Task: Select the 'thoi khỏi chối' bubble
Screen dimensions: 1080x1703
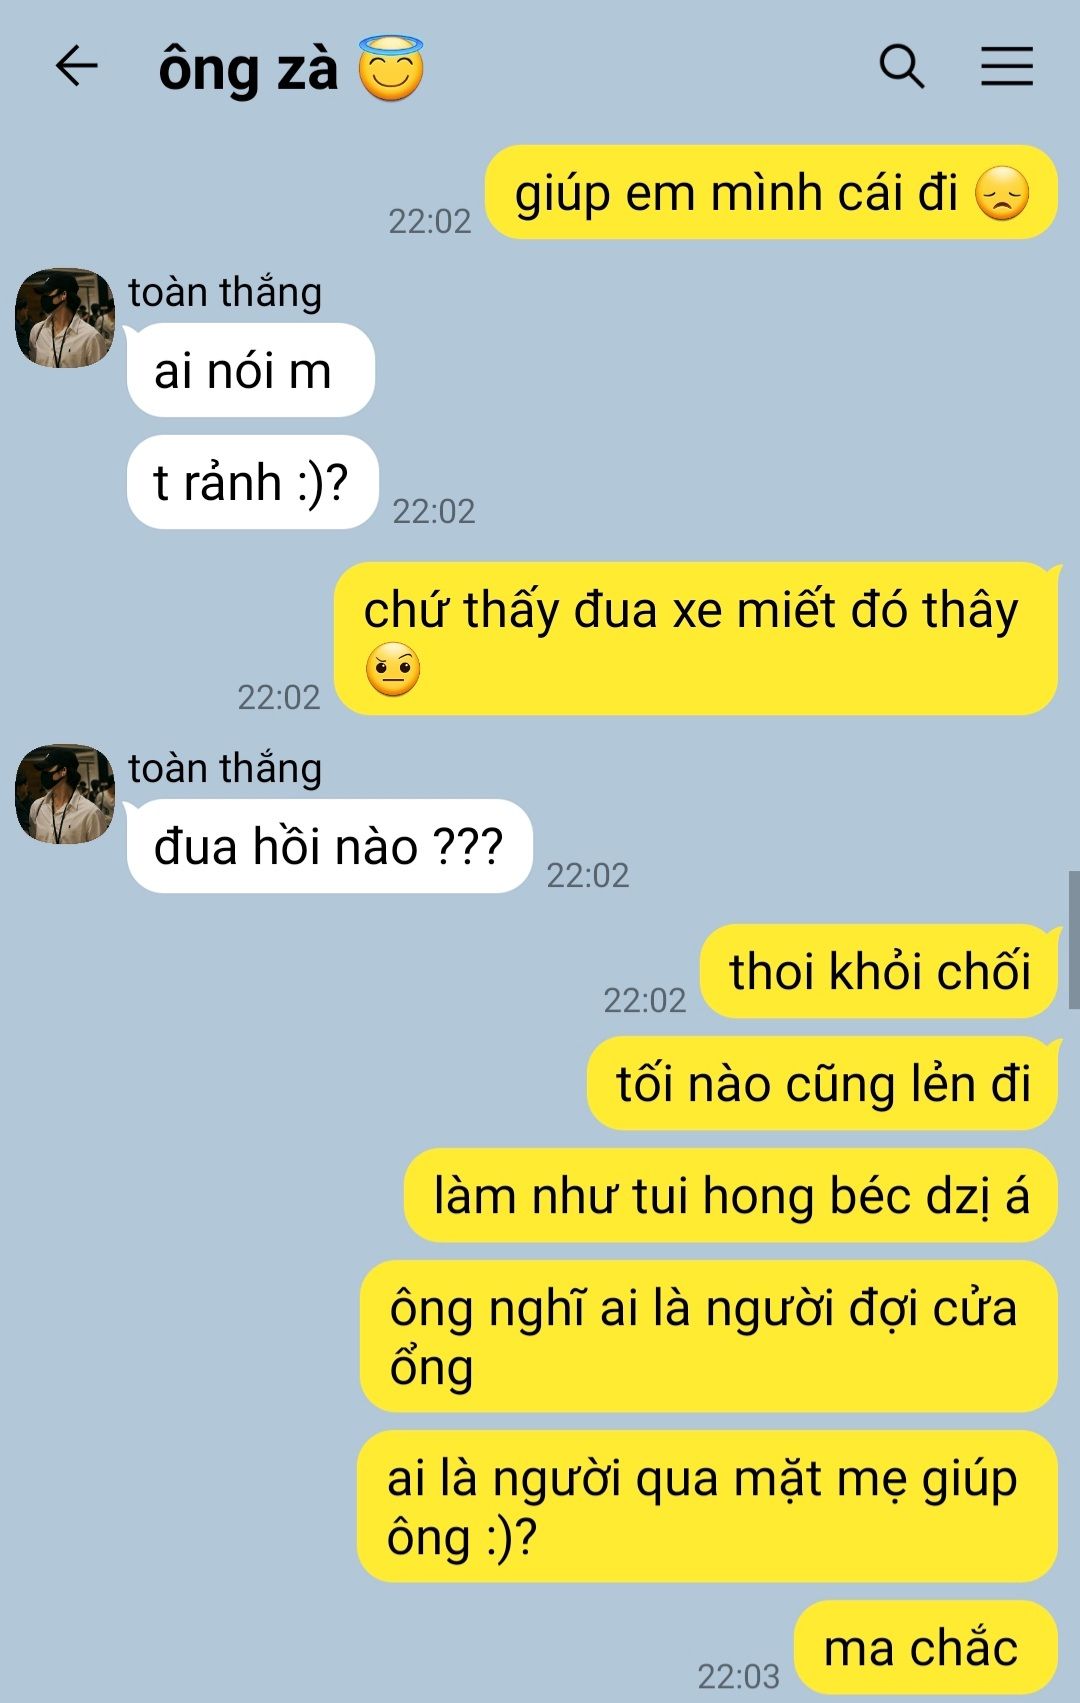Action: [879, 971]
